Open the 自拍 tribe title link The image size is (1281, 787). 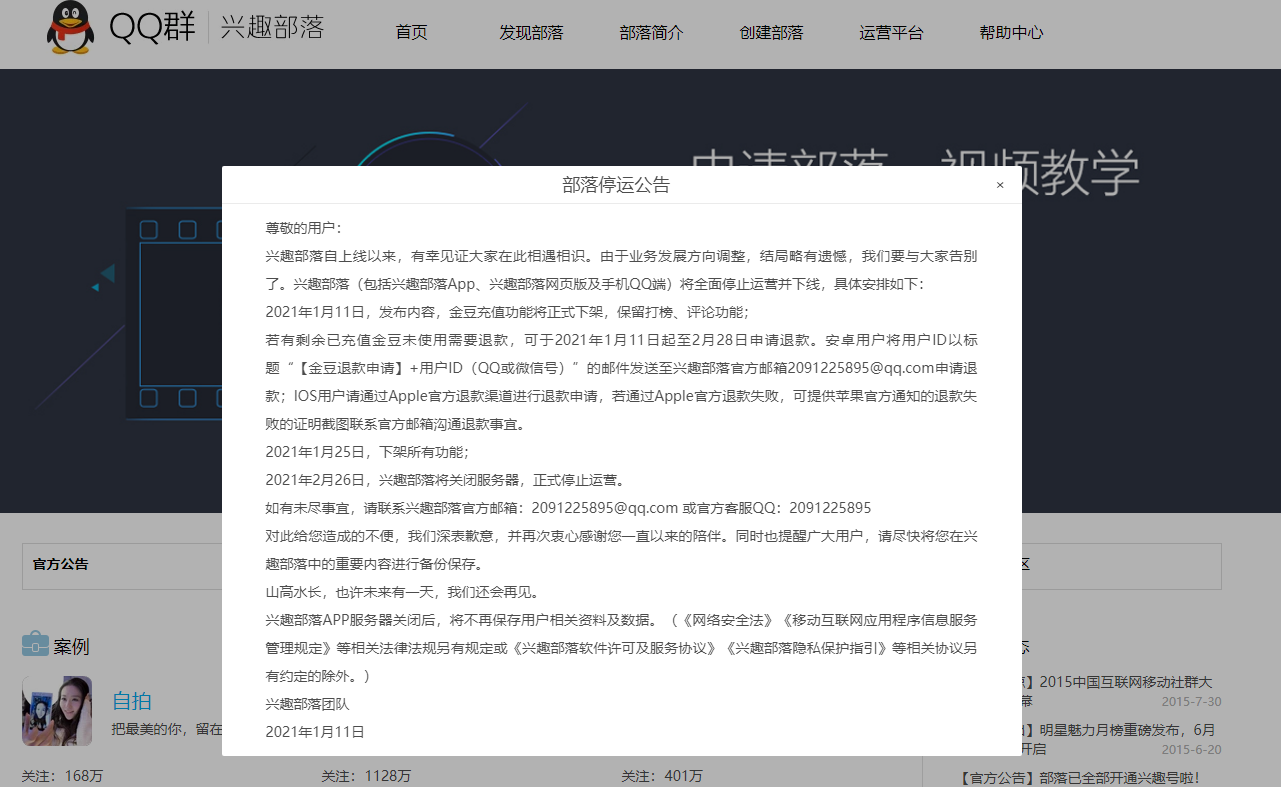coord(132,700)
